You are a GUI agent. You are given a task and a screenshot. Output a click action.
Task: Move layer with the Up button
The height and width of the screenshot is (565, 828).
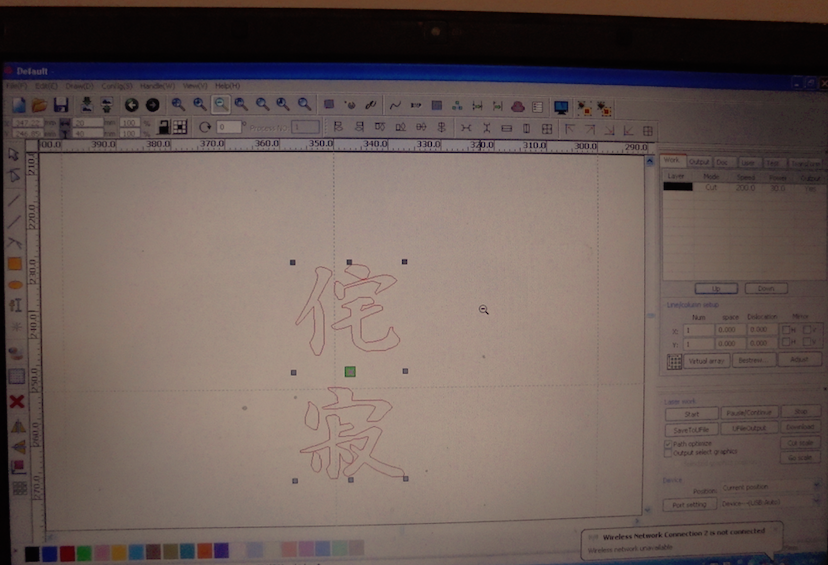(716, 289)
